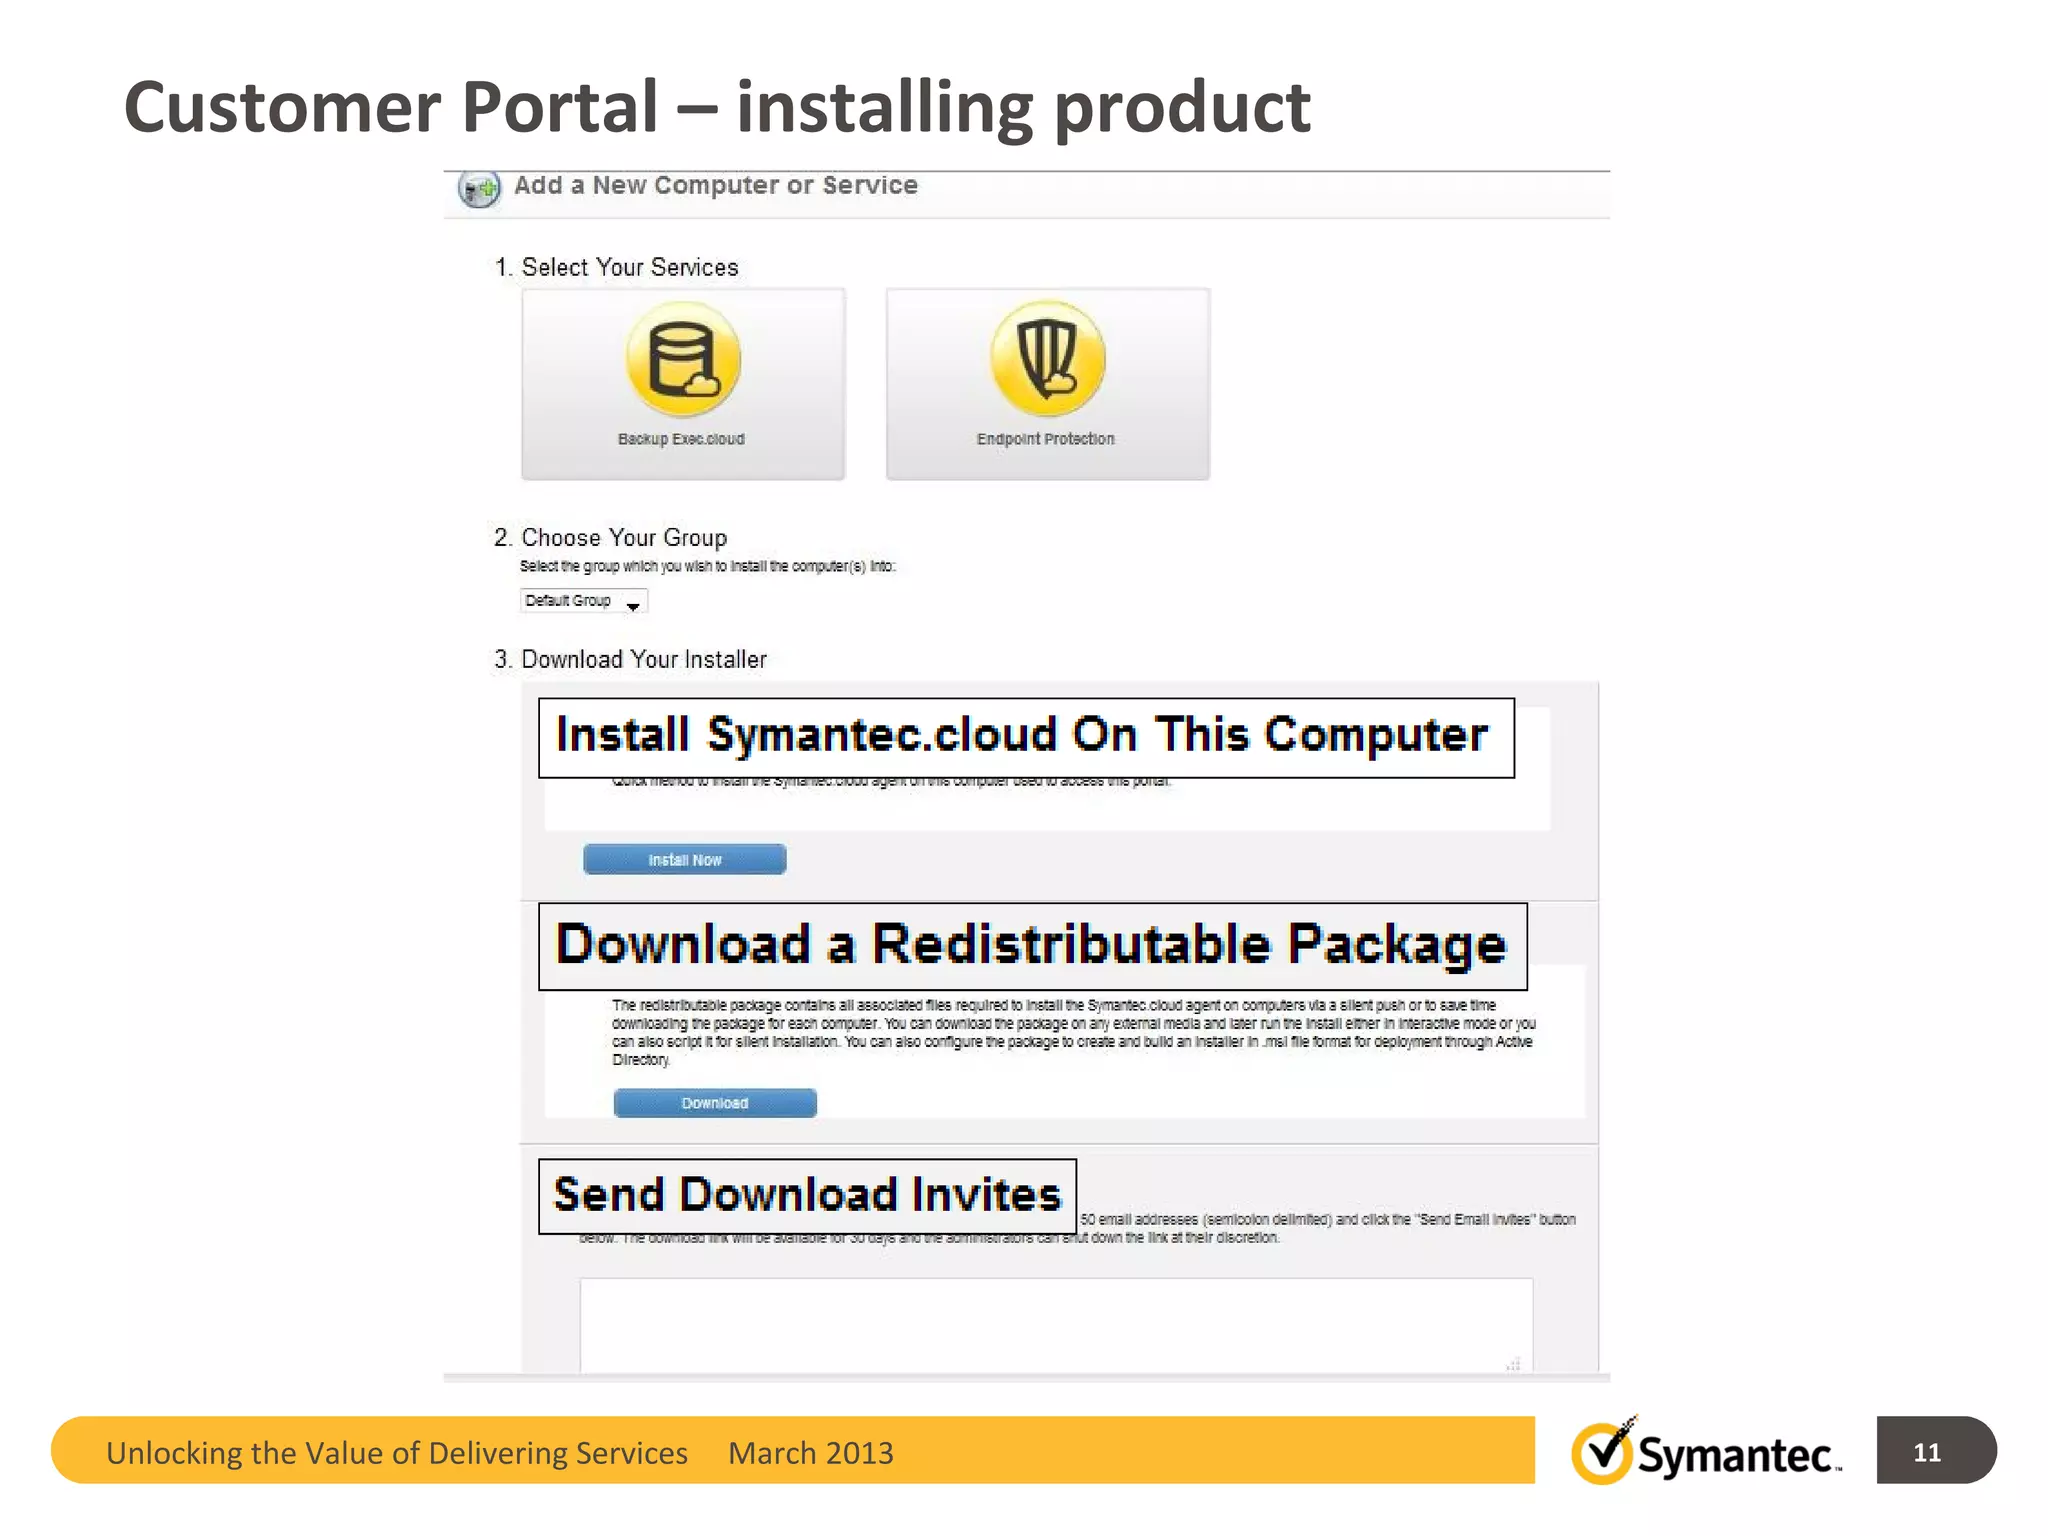Click the '1. Select Your Services' text
The image size is (2048, 1536).
point(617,268)
